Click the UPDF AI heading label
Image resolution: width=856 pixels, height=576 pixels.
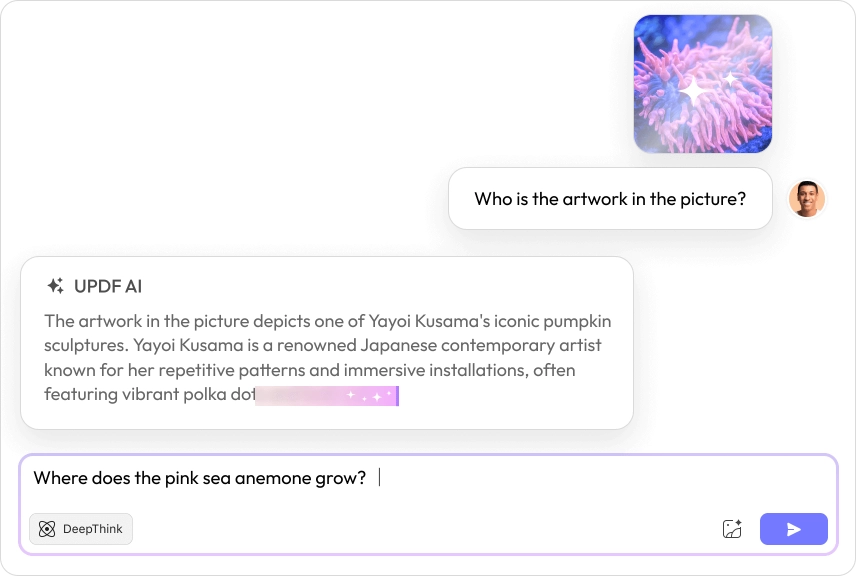(108, 286)
